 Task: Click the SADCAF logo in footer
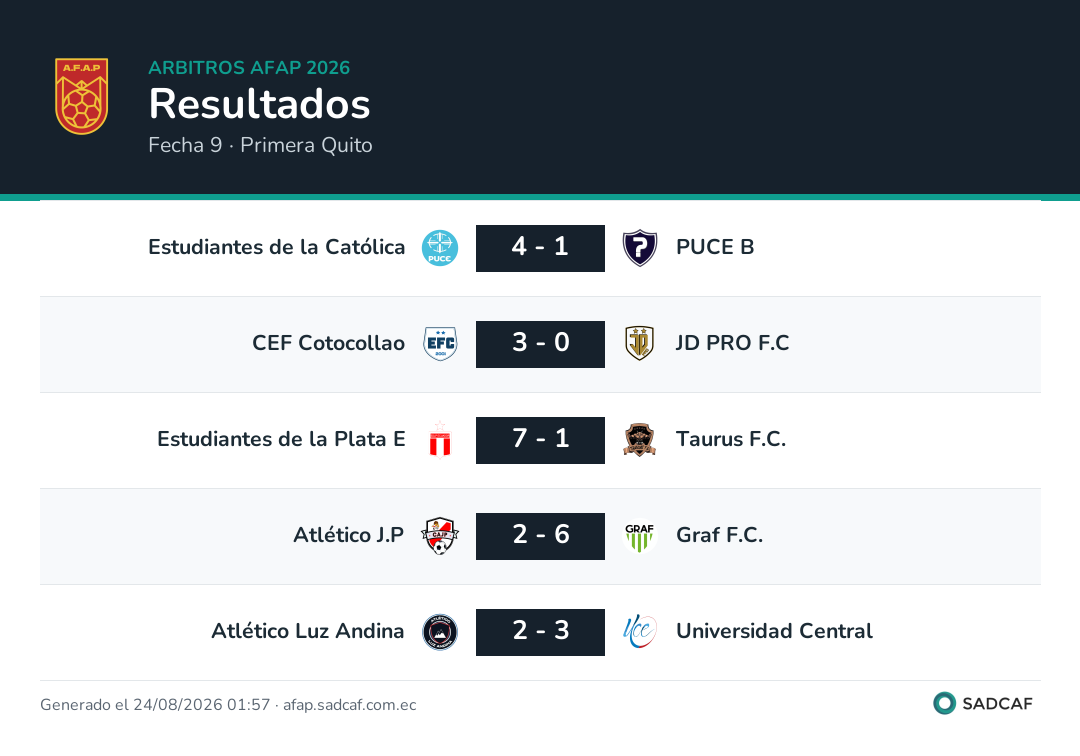pyautogui.click(x=983, y=703)
